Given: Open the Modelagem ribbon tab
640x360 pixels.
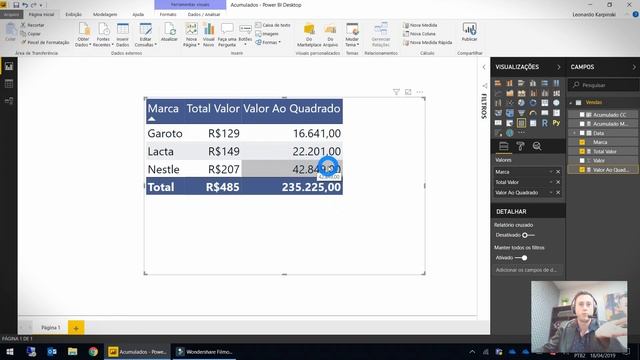Looking at the screenshot, I should tap(105, 14).
